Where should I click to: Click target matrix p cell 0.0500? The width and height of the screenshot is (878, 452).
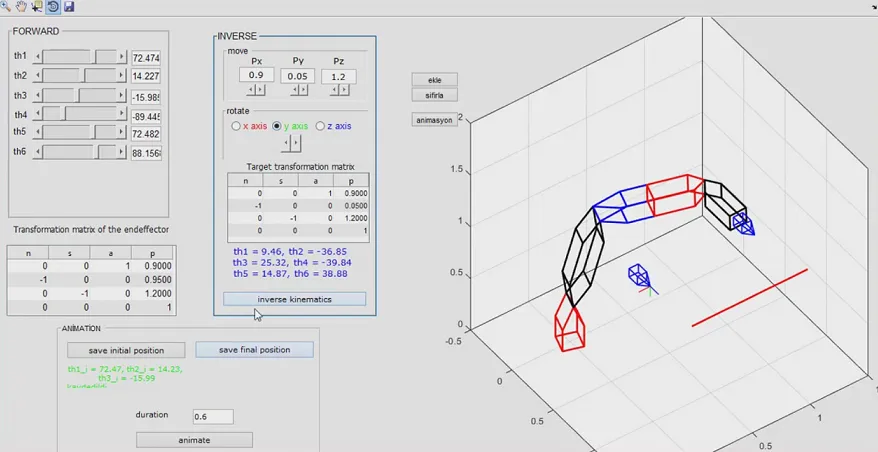(x=351, y=206)
